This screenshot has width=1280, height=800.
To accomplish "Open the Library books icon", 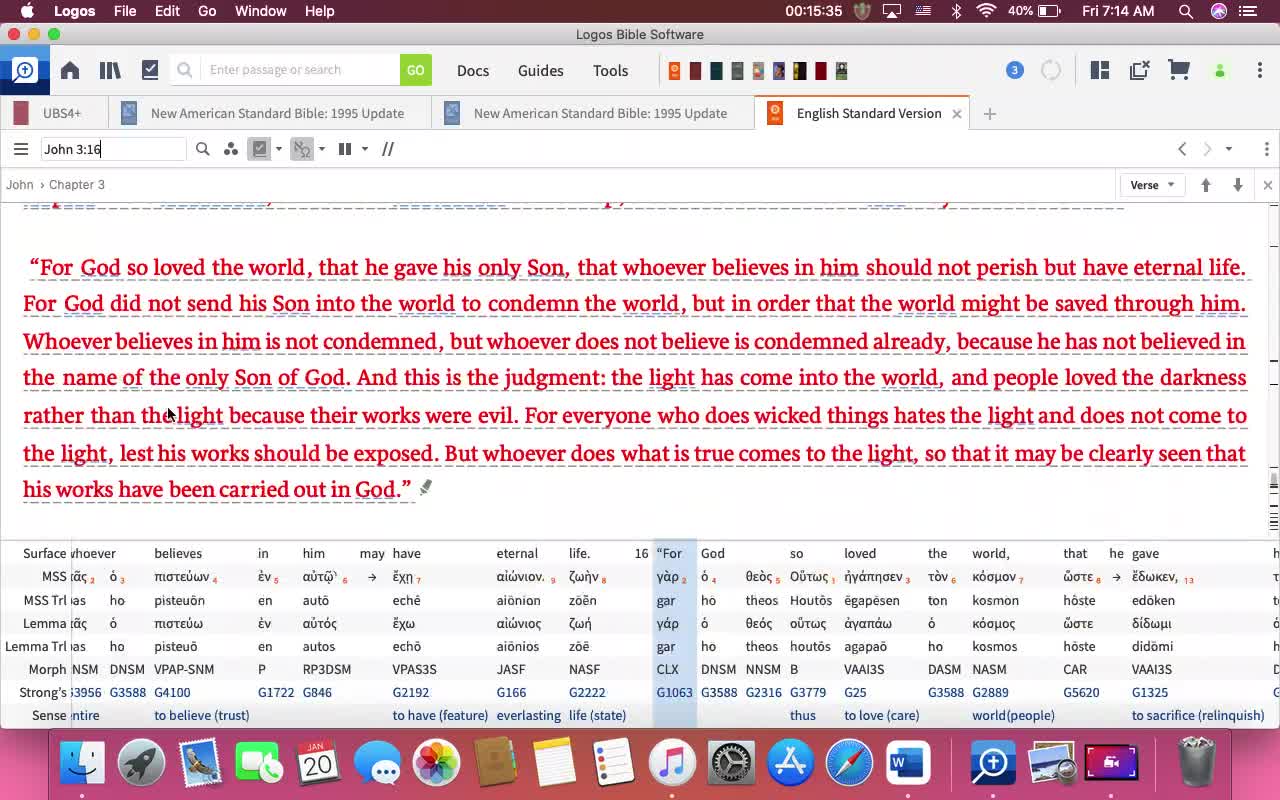I will [110, 70].
